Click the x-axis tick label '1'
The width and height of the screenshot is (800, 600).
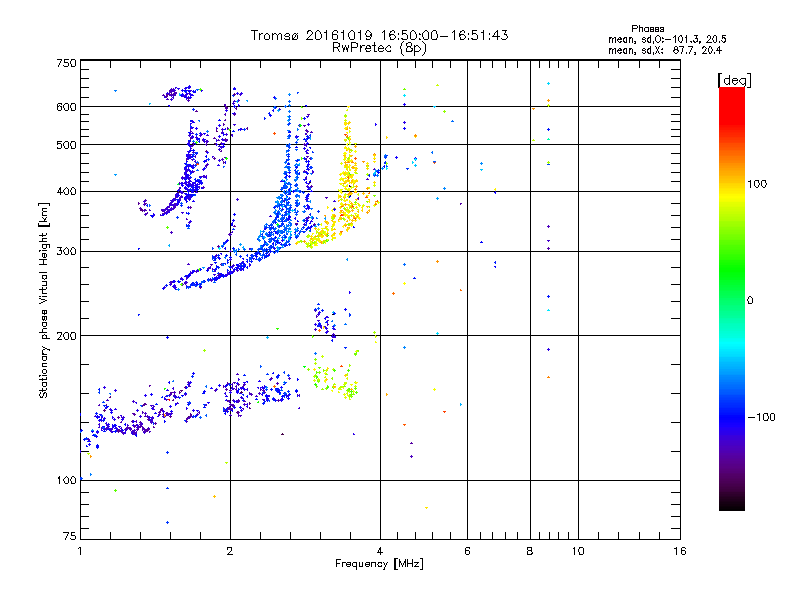click(80, 551)
